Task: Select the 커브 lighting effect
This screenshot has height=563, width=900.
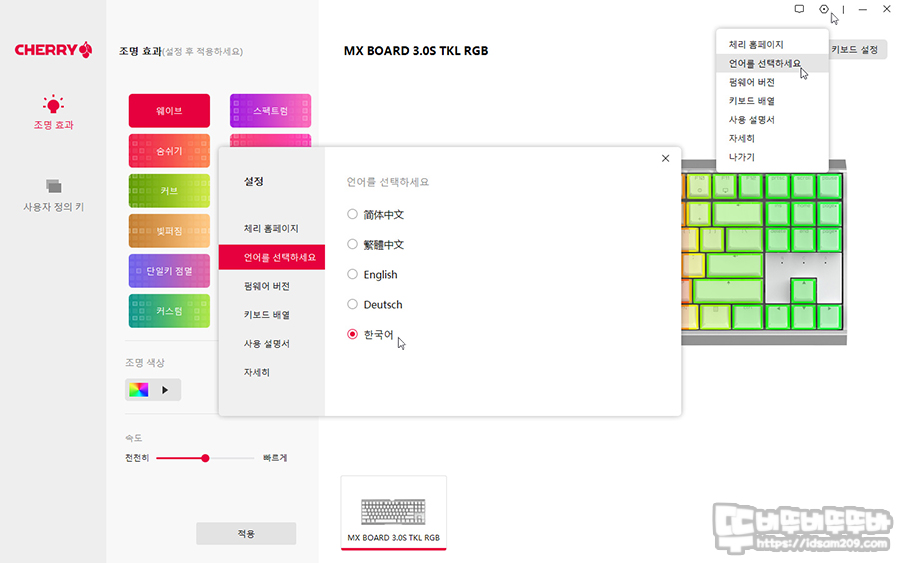Action: tap(169, 191)
